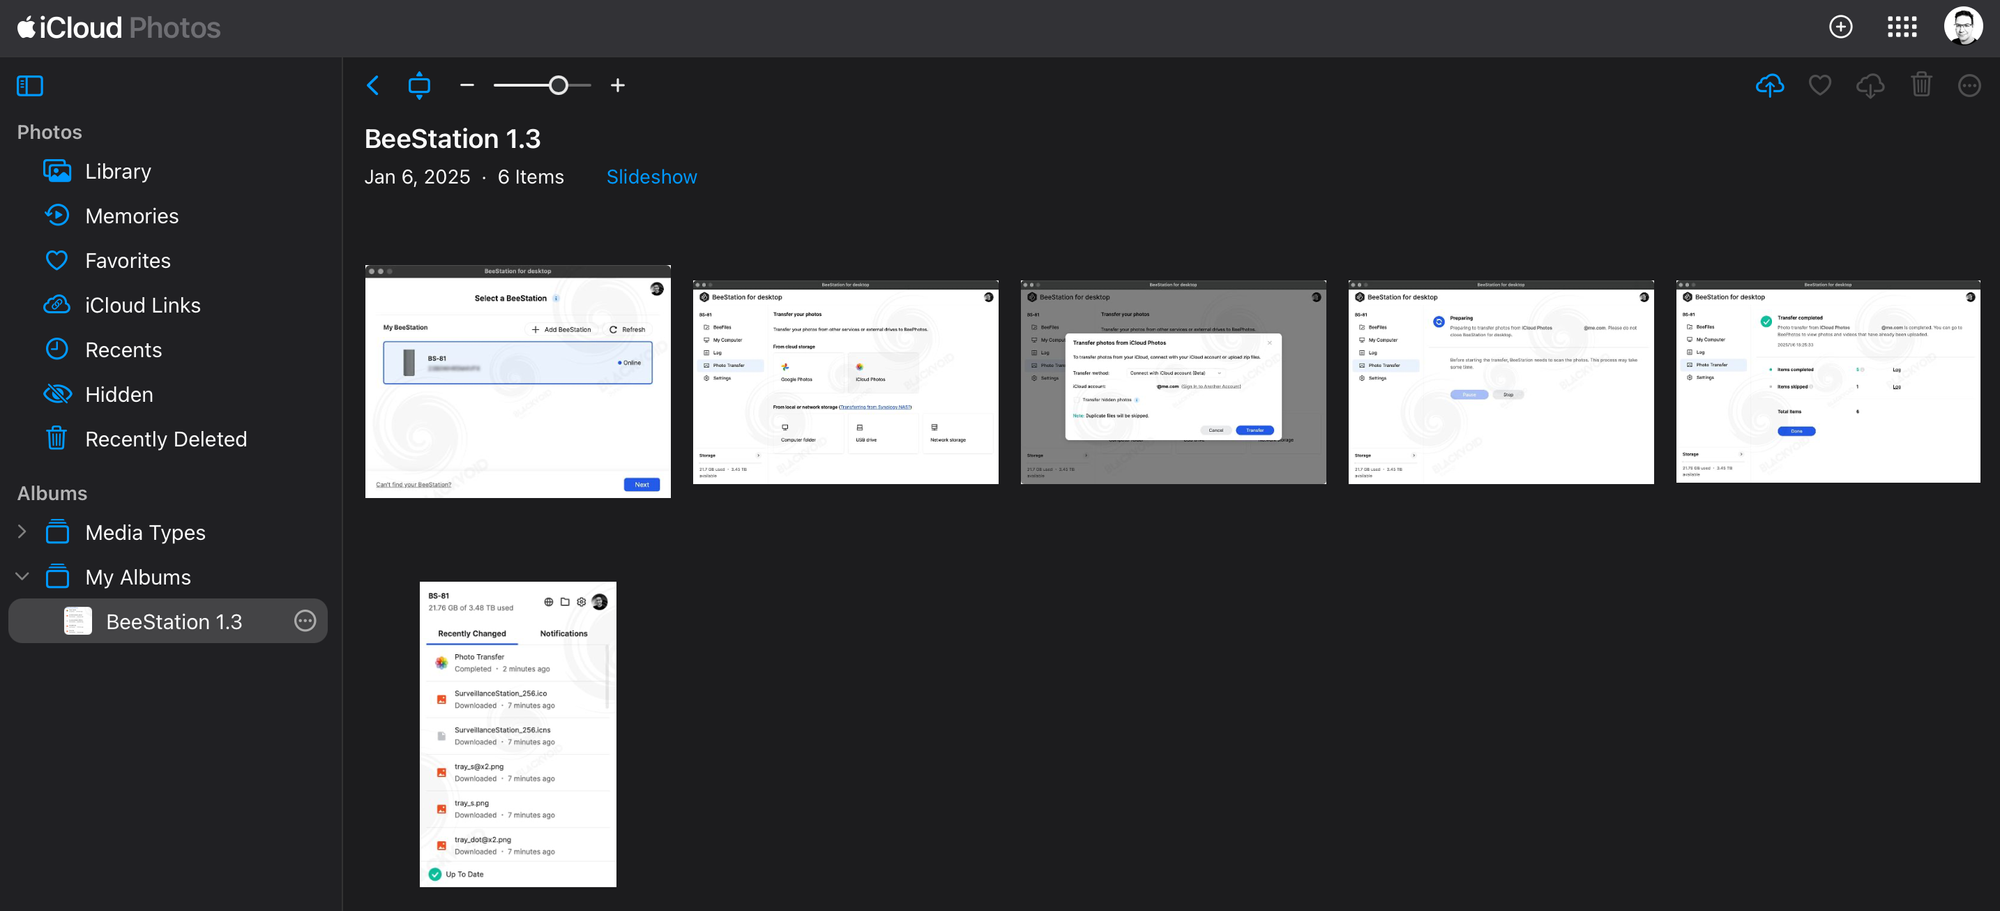This screenshot has width=2000, height=911.
Task: Select Media Types folder
Action: click(145, 533)
